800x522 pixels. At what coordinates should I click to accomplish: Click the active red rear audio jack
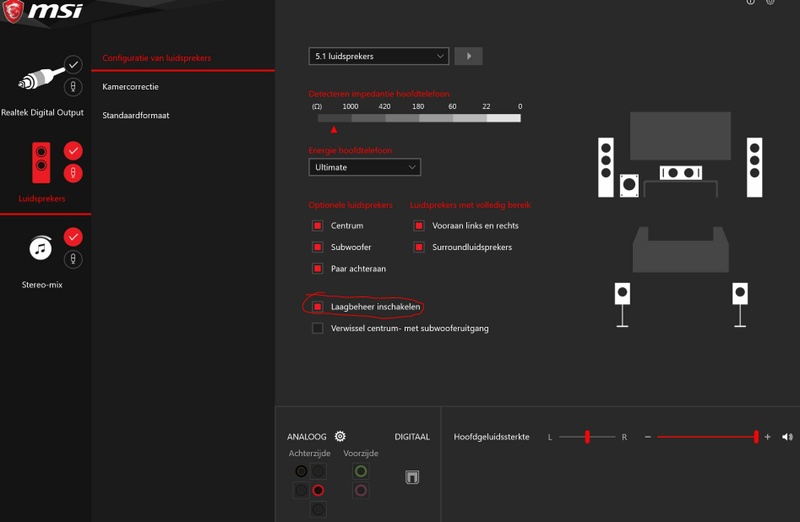pyautogui.click(x=318, y=490)
